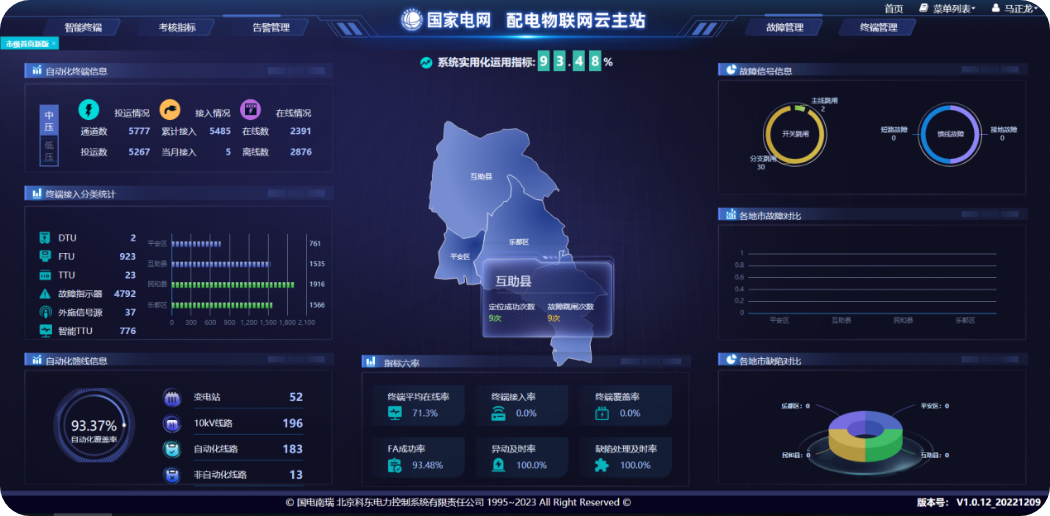The image size is (1050, 516).
Task: Click the 外施信号源 signal icon
Action: tap(45, 312)
